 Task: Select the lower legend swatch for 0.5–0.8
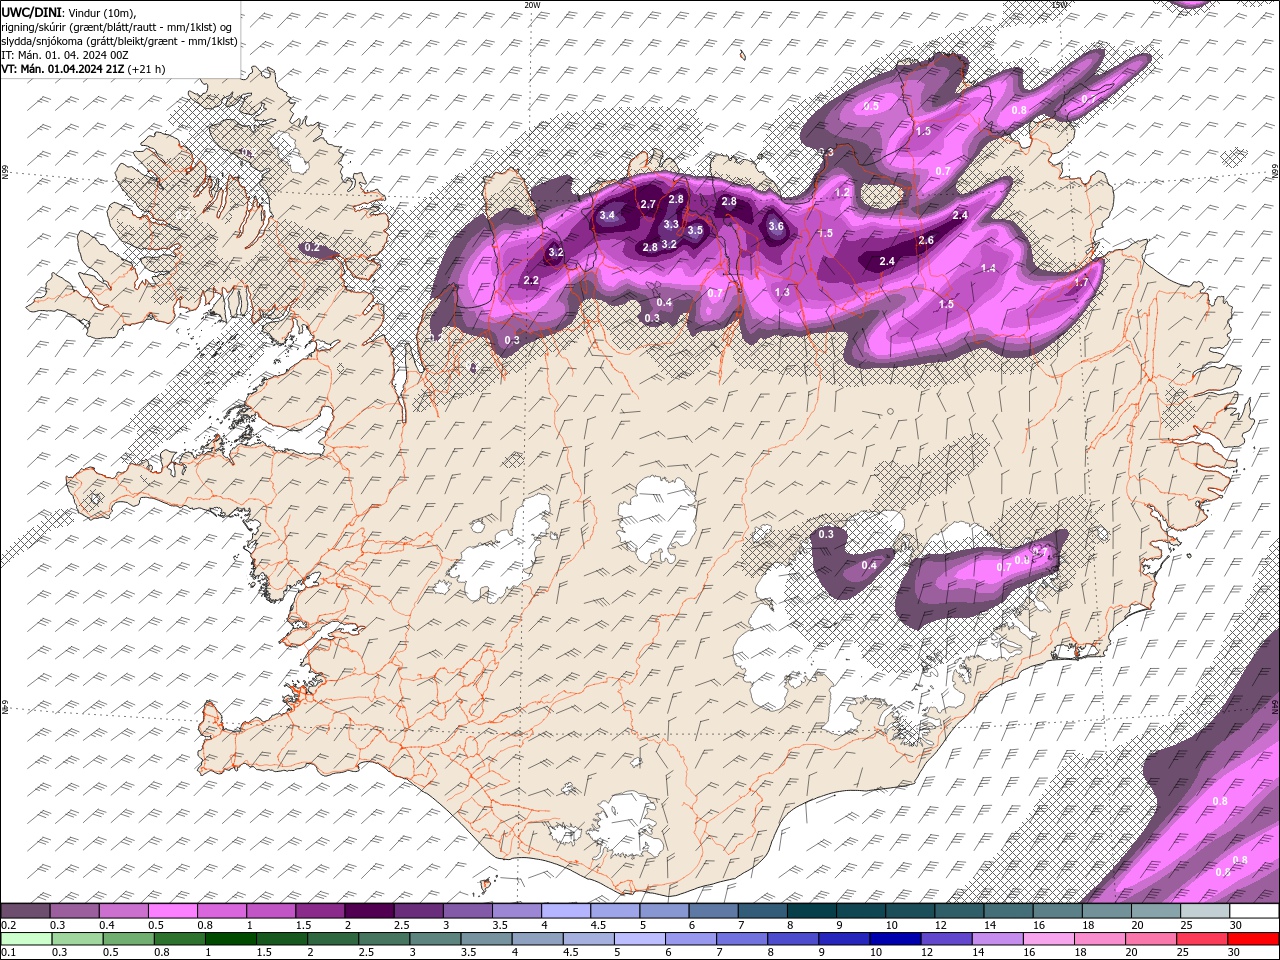coord(128,939)
